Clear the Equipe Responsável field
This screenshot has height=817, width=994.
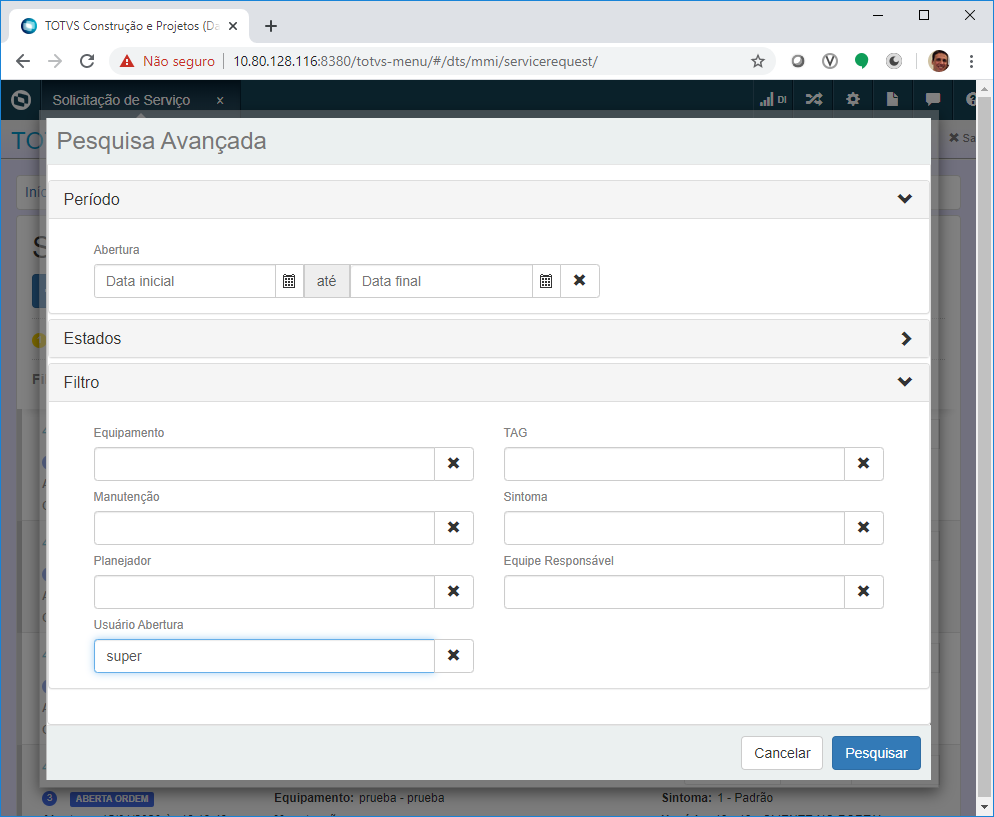[x=863, y=591]
